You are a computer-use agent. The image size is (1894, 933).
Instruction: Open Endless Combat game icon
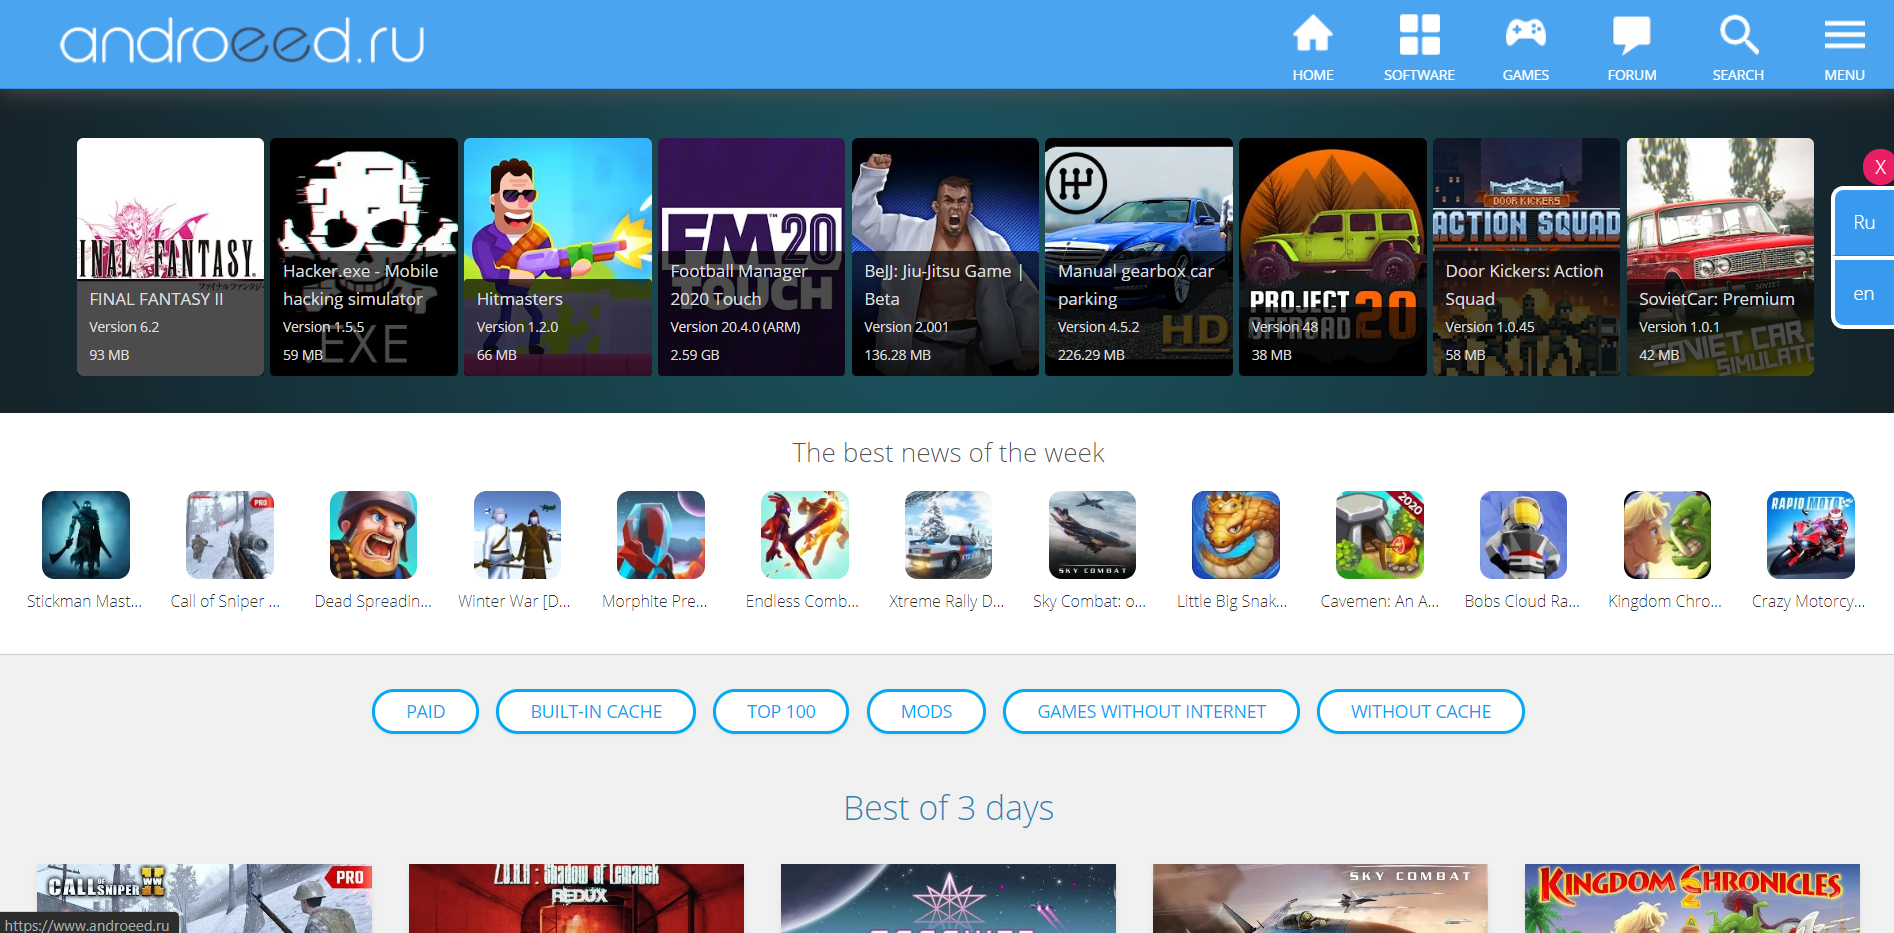click(805, 535)
